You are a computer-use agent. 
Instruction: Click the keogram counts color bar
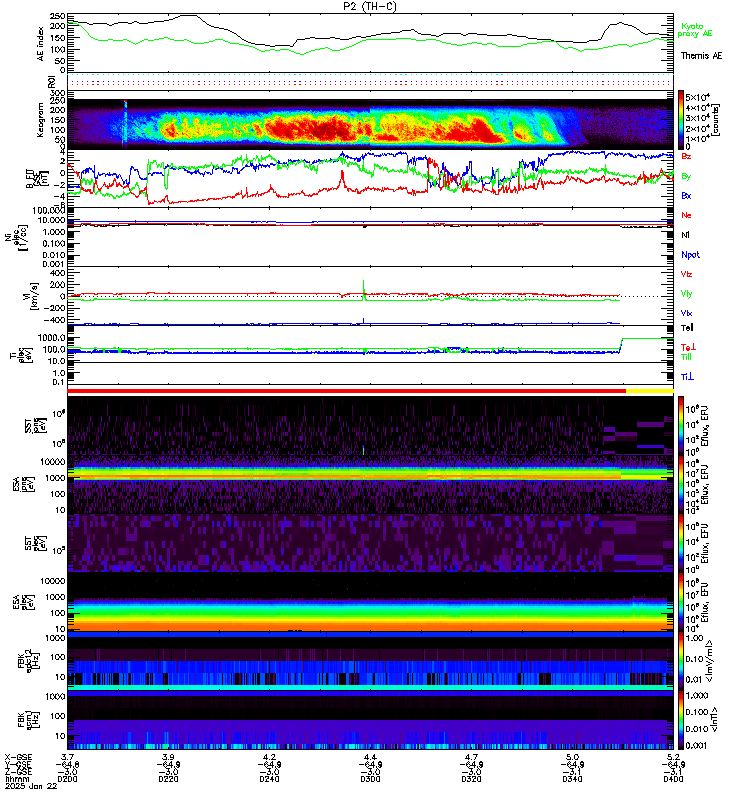pos(681,120)
